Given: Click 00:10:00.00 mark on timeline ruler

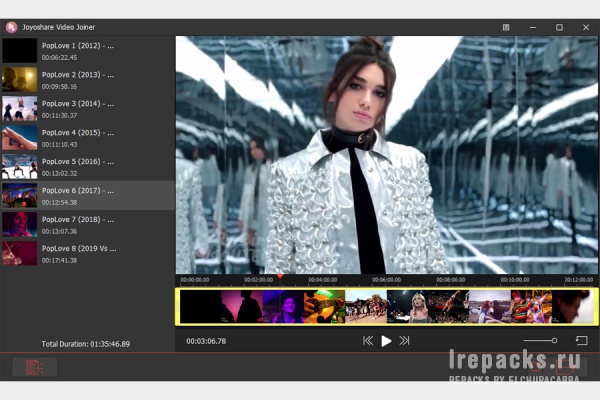Looking at the screenshot, I should tap(515, 280).
